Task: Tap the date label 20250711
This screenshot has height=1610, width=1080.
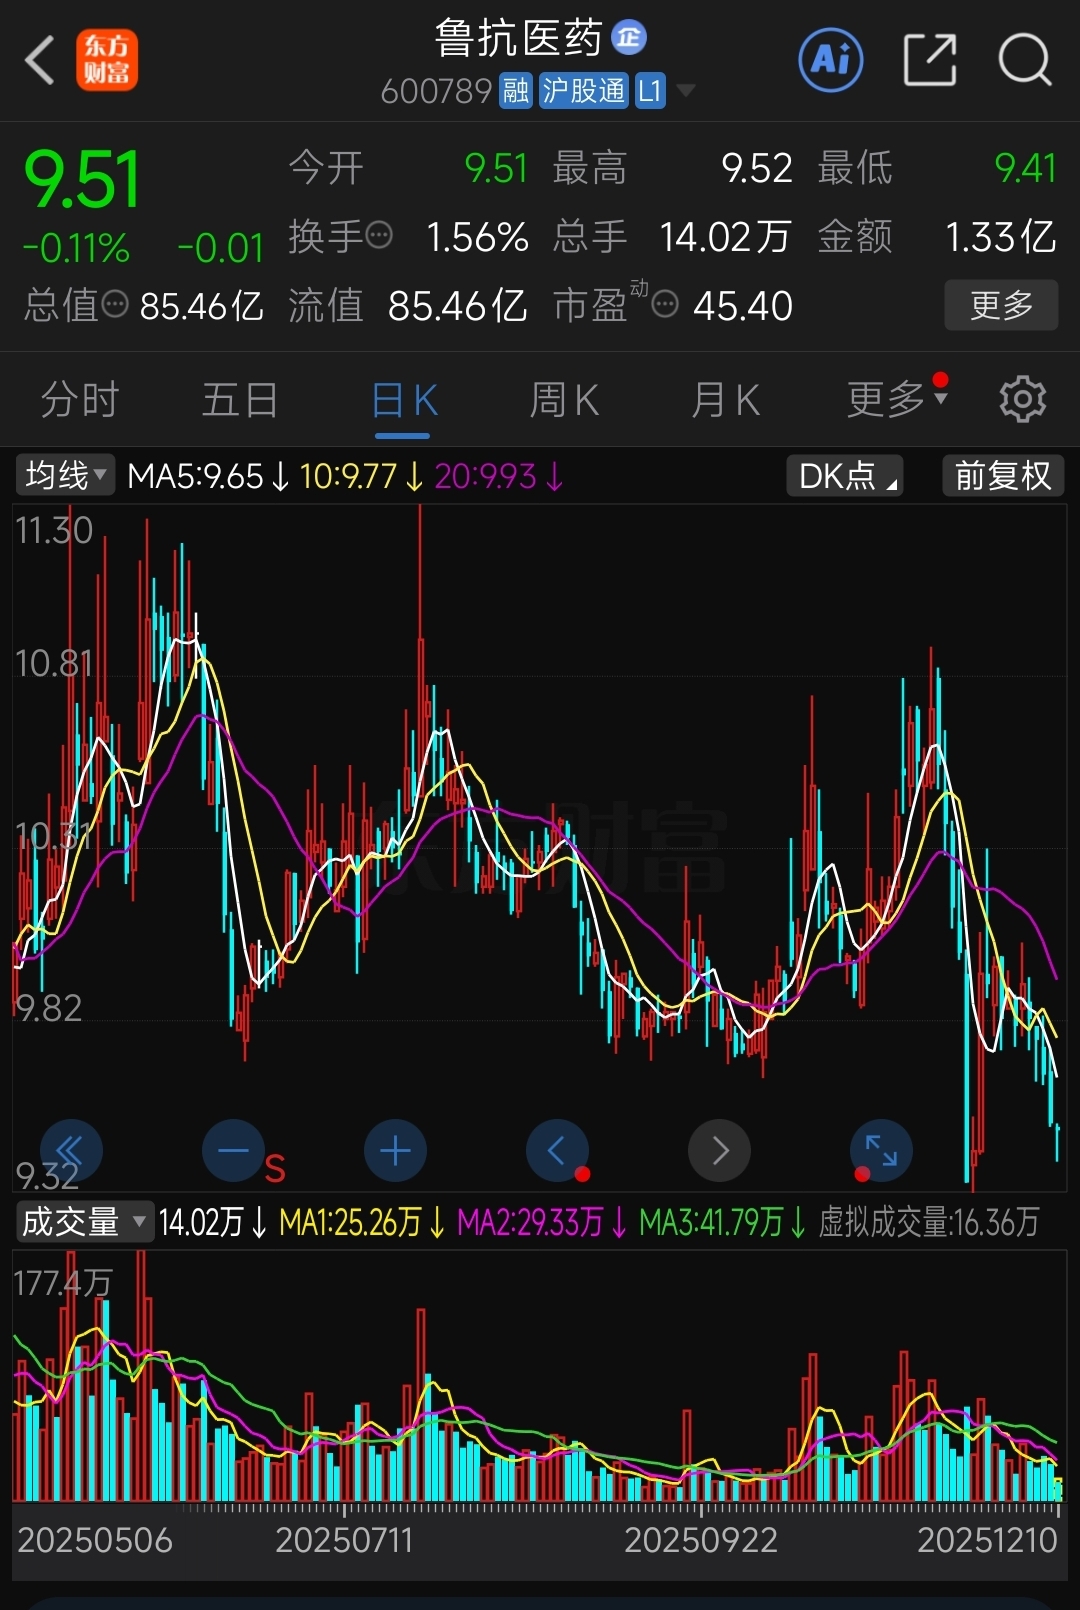Action: [344, 1540]
